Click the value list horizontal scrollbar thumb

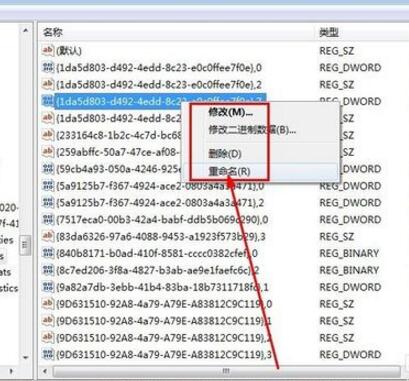pos(226,371)
